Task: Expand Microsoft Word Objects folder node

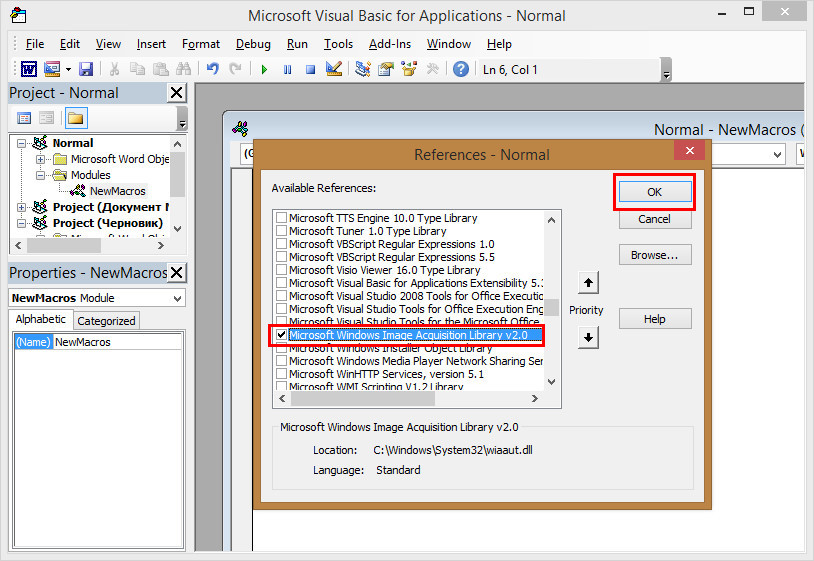Action: [x=40, y=159]
